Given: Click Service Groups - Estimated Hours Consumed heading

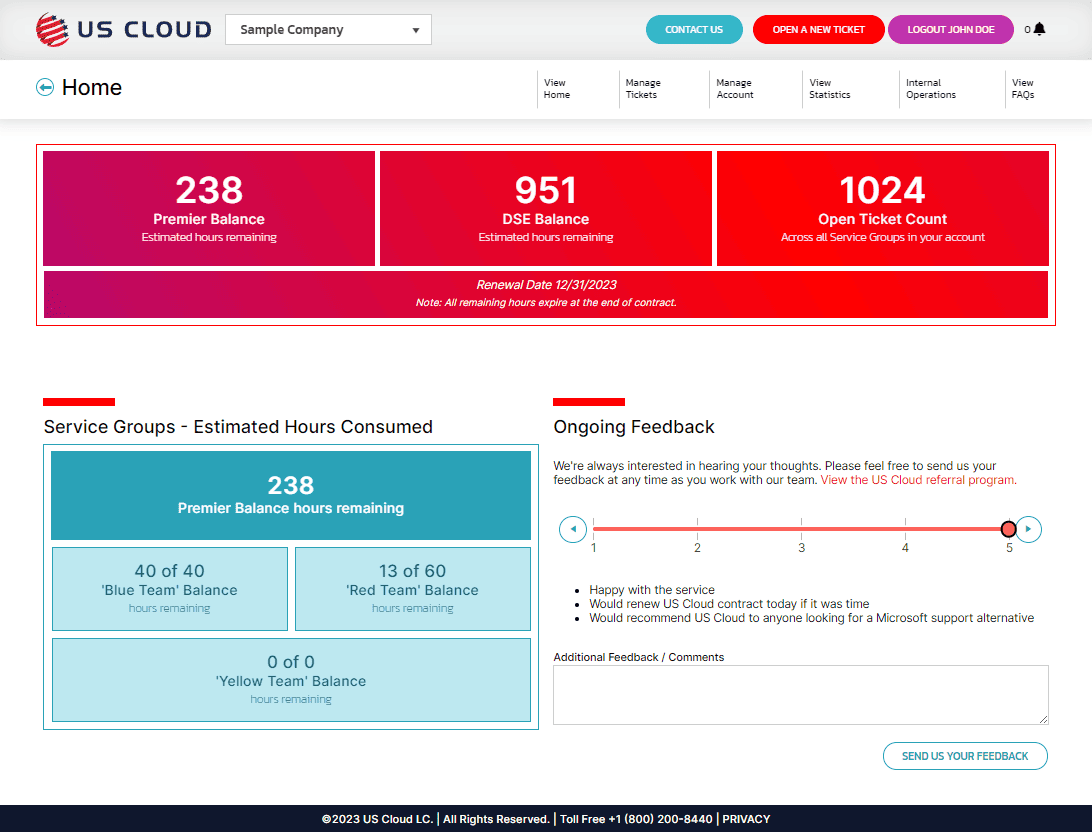Looking at the screenshot, I should pos(238,427).
